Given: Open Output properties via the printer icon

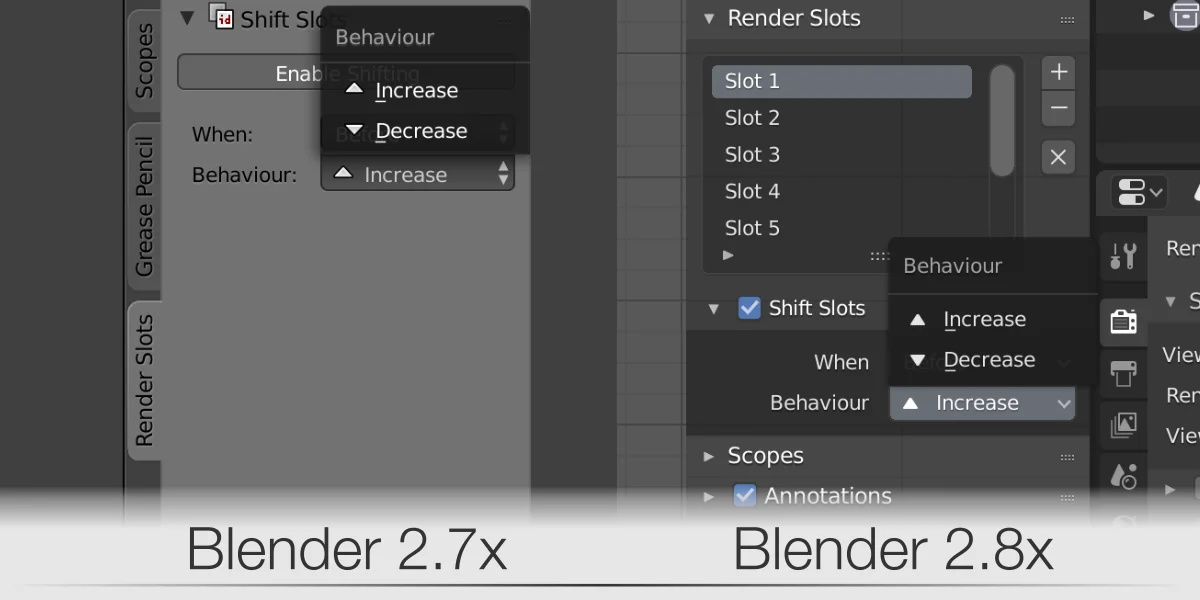Looking at the screenshot, I should (1123, 372).
